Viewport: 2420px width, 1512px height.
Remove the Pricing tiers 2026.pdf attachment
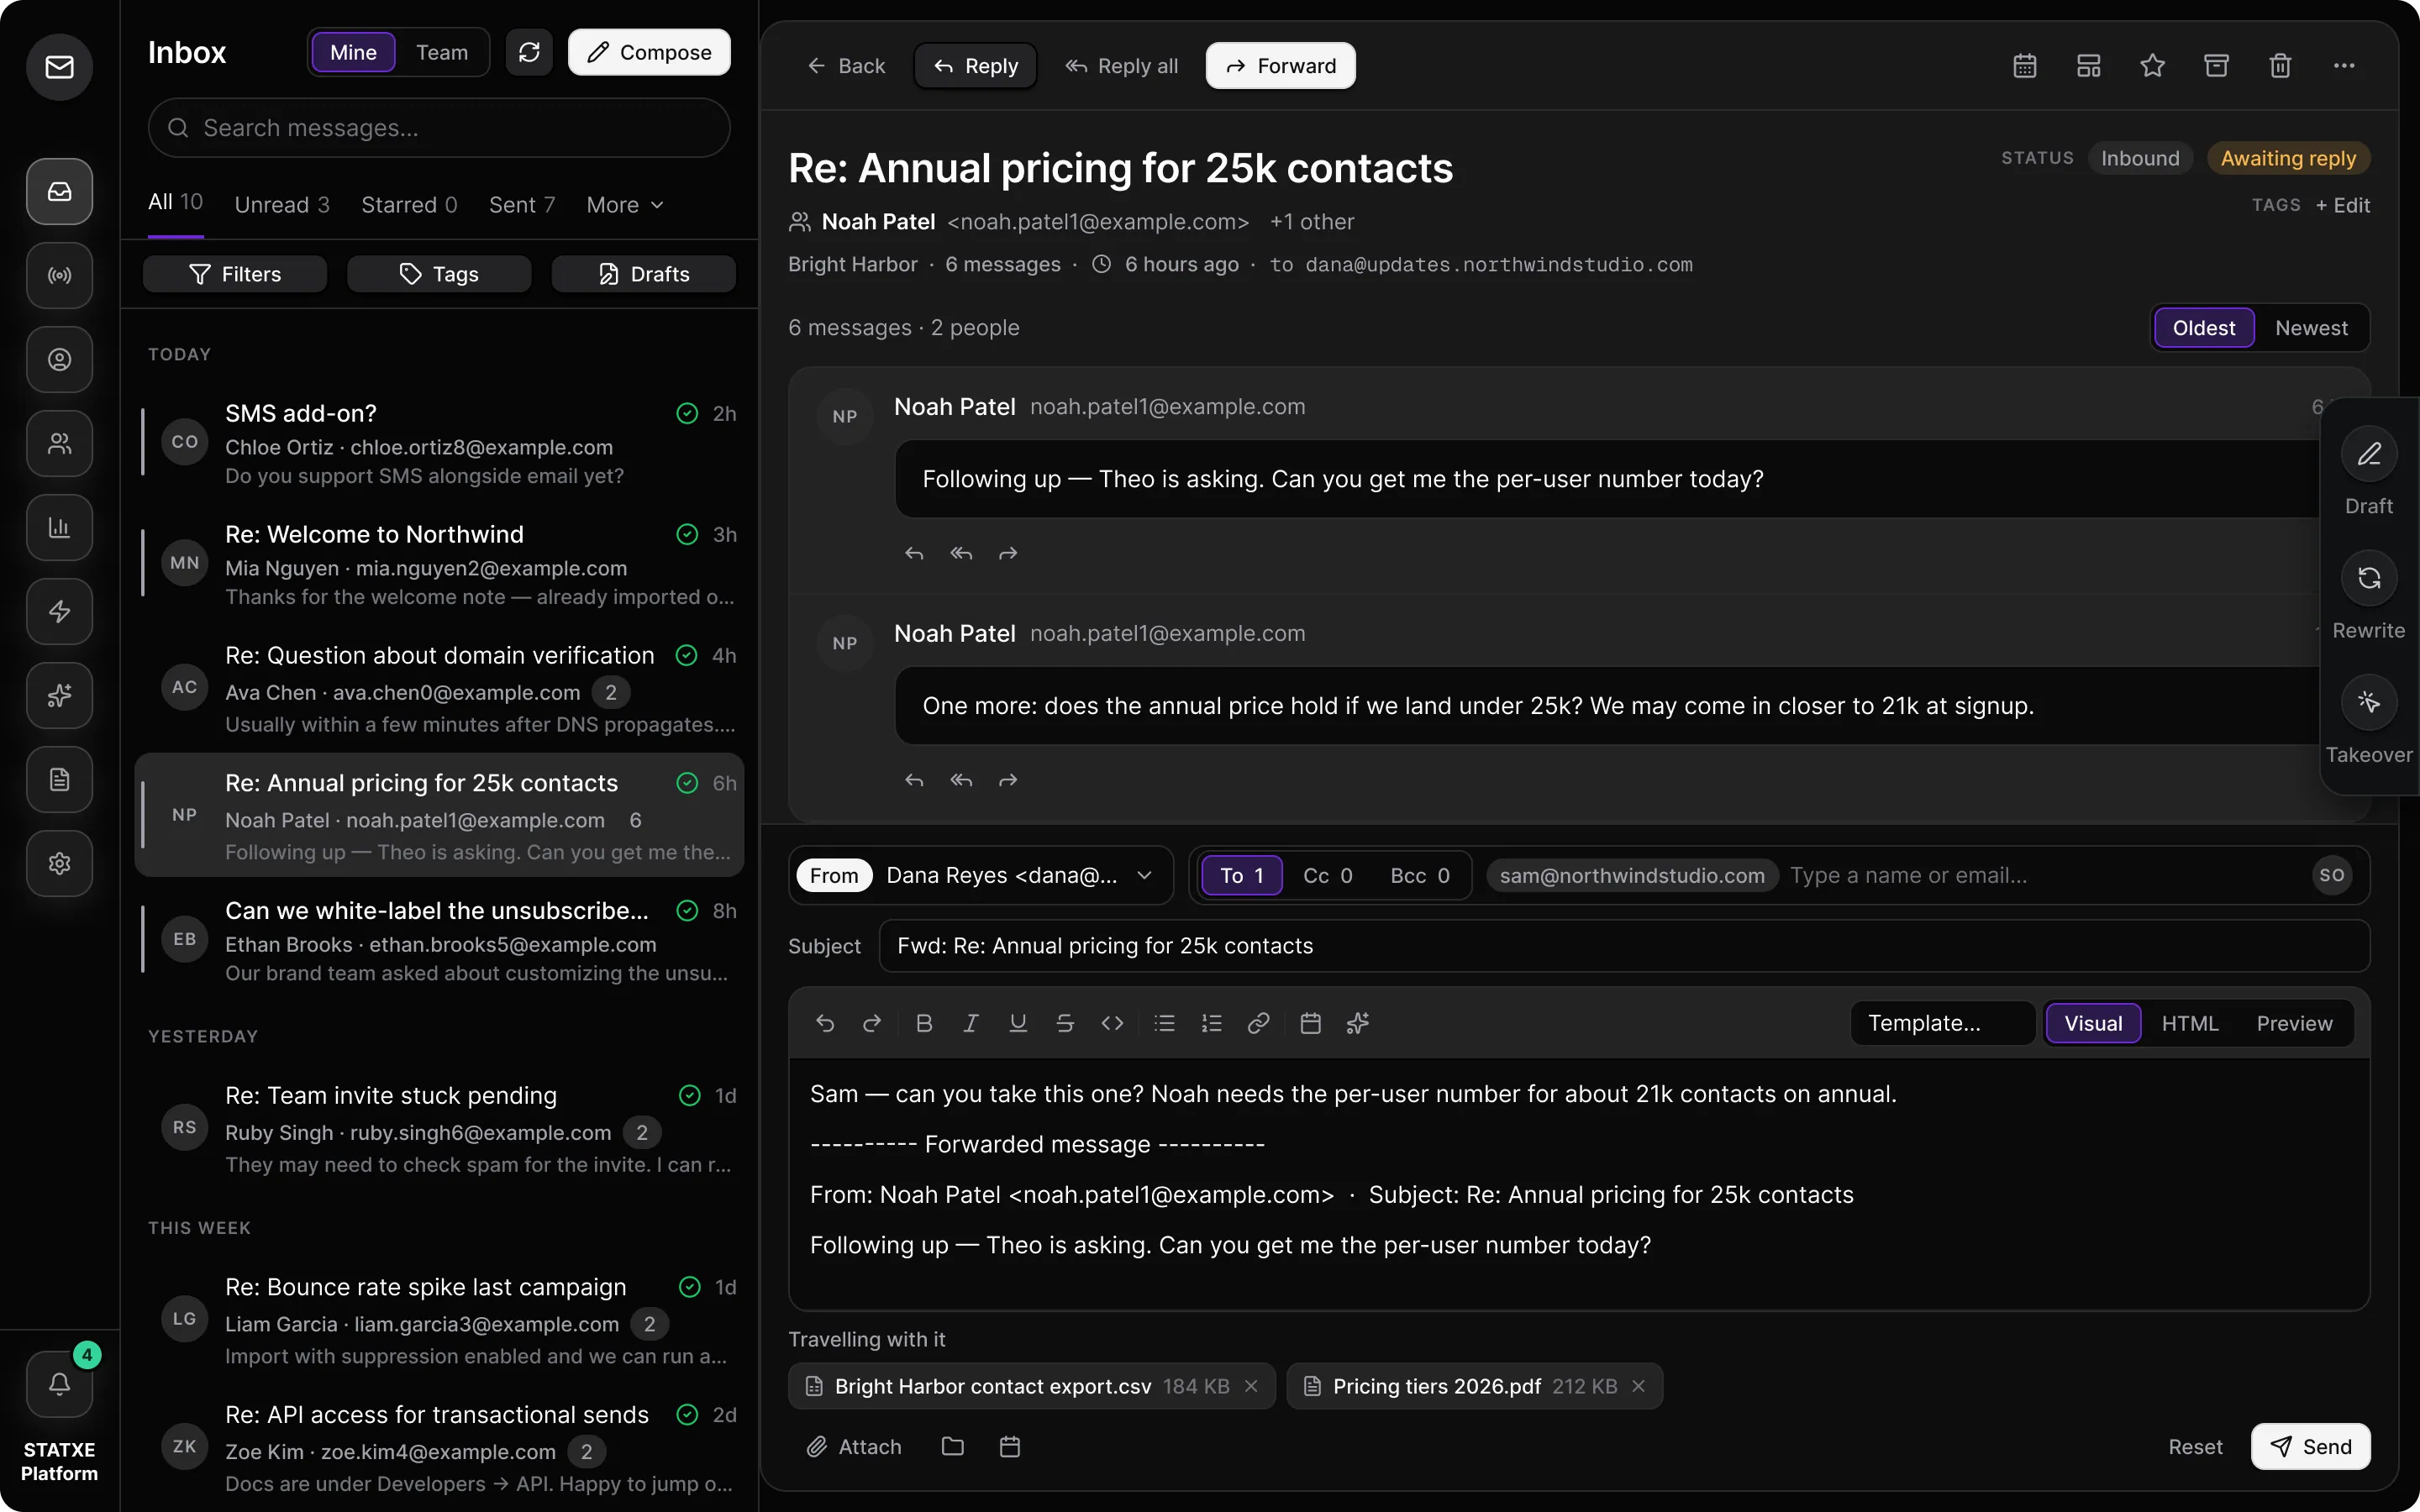tap(1638, 1386)
